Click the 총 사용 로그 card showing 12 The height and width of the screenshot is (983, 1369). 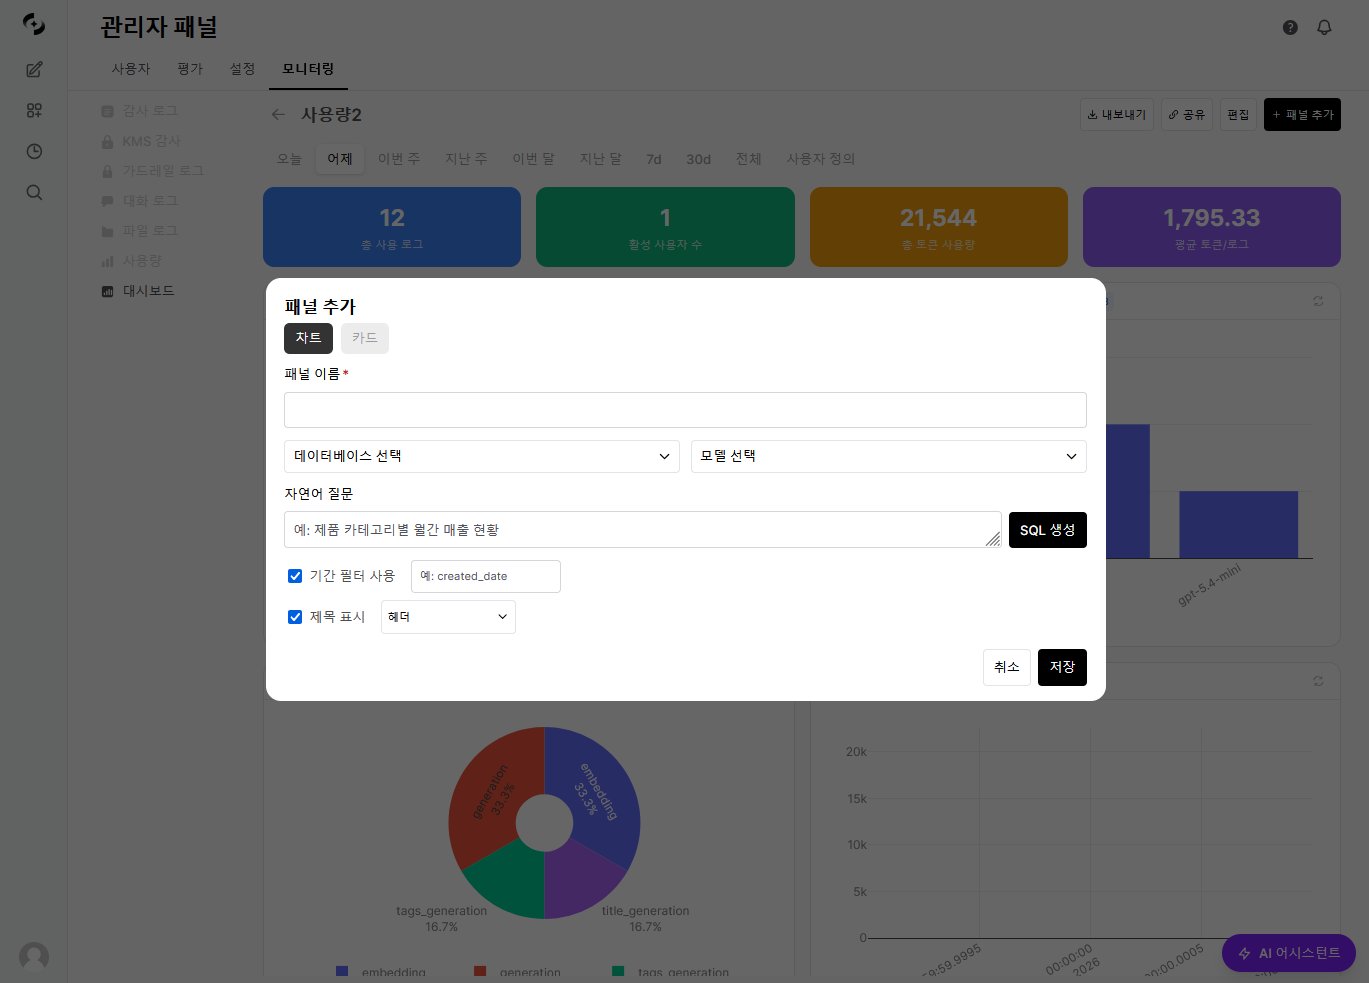pyautogui.click(x=392, y=227)
